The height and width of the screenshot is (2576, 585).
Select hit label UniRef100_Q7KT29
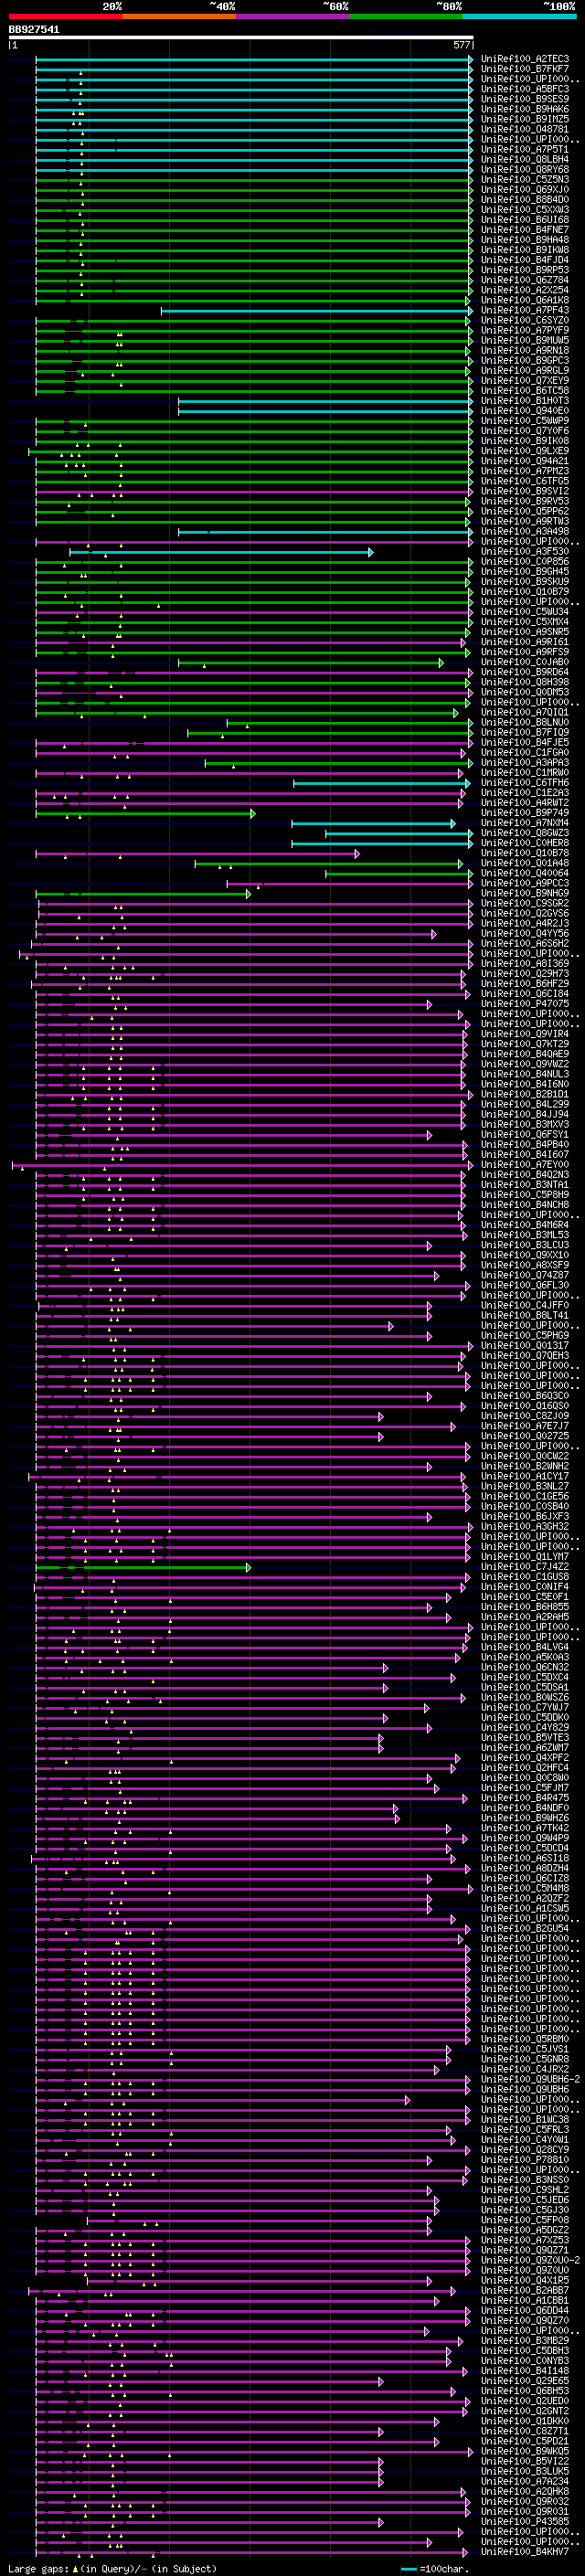(525, 1045)
